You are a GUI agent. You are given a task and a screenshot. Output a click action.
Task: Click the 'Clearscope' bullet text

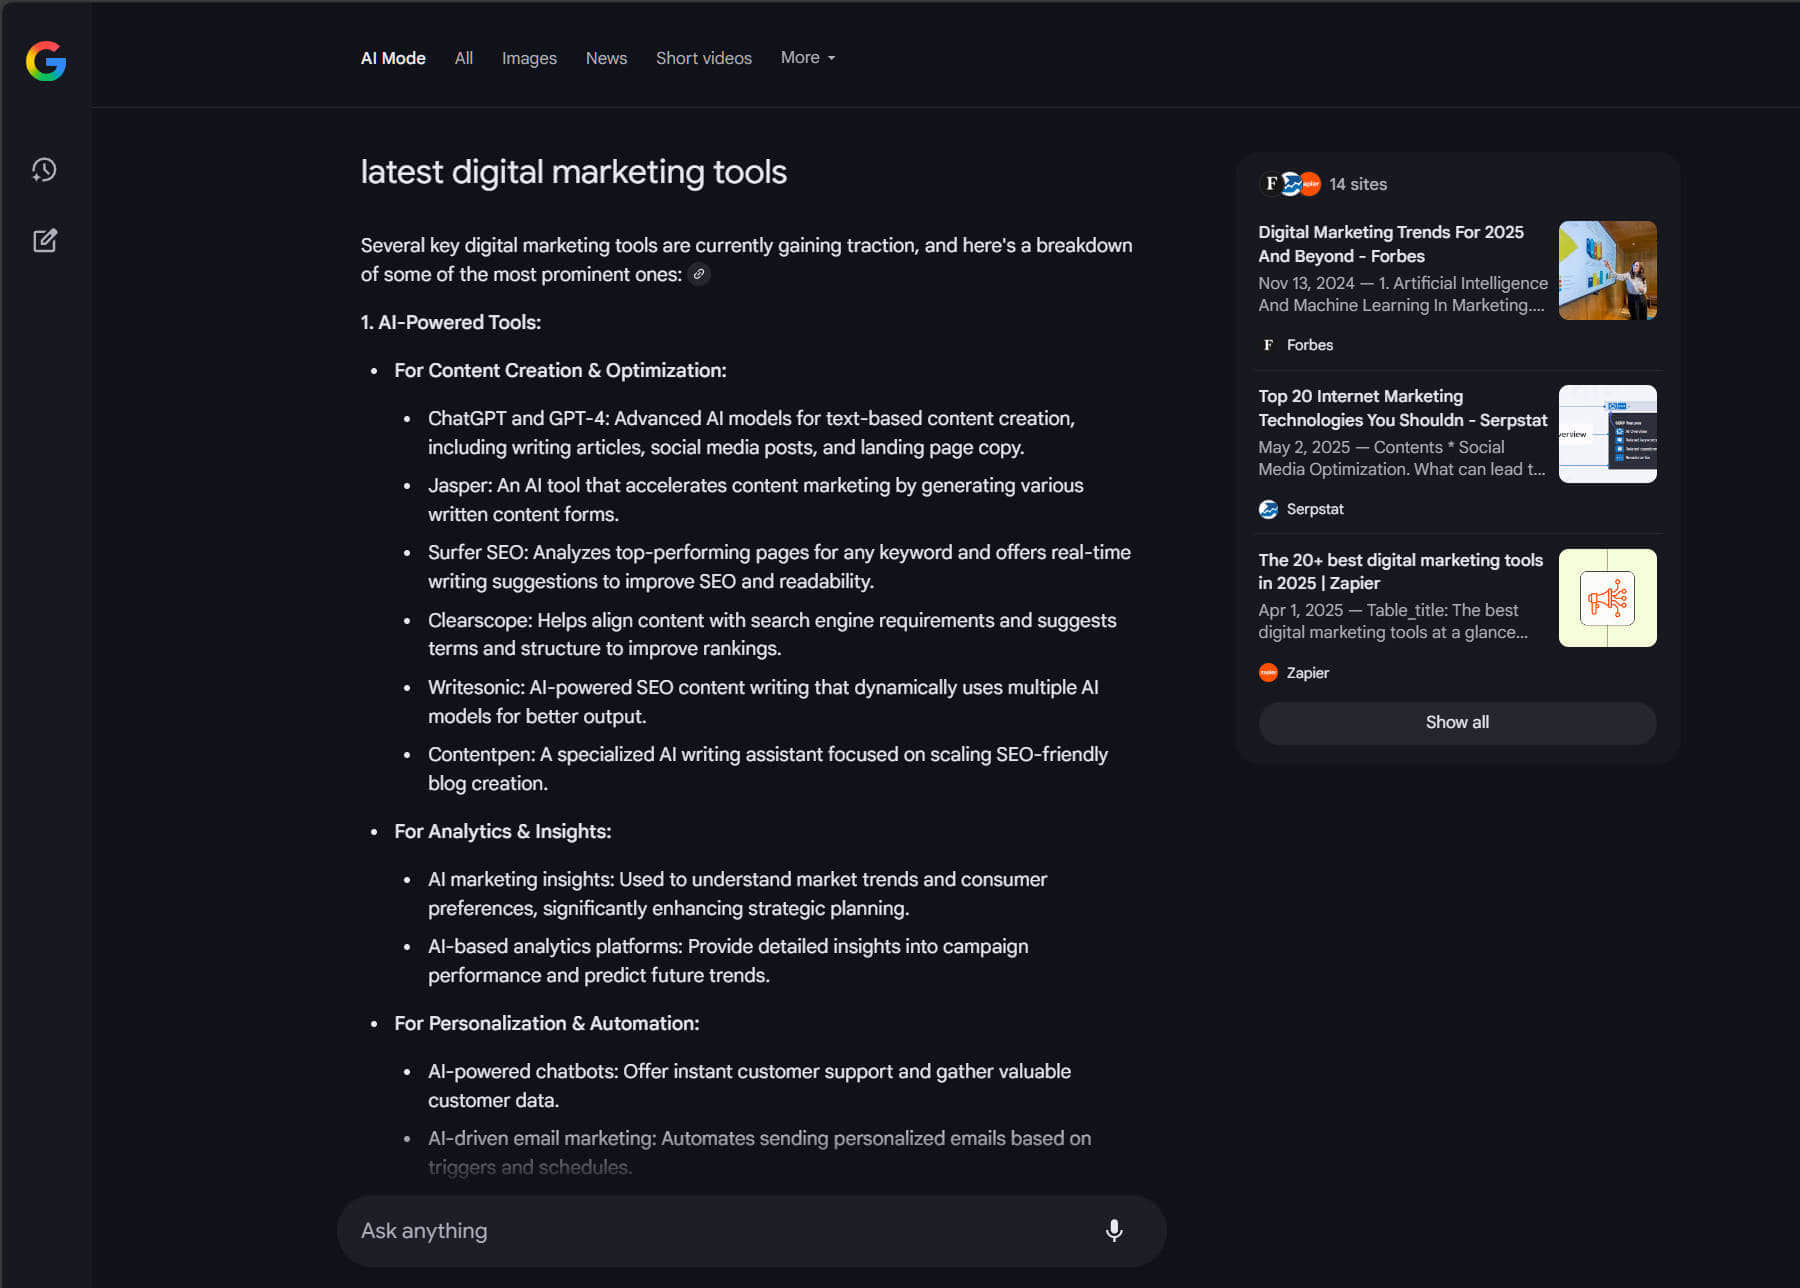[x=772, y=634]
